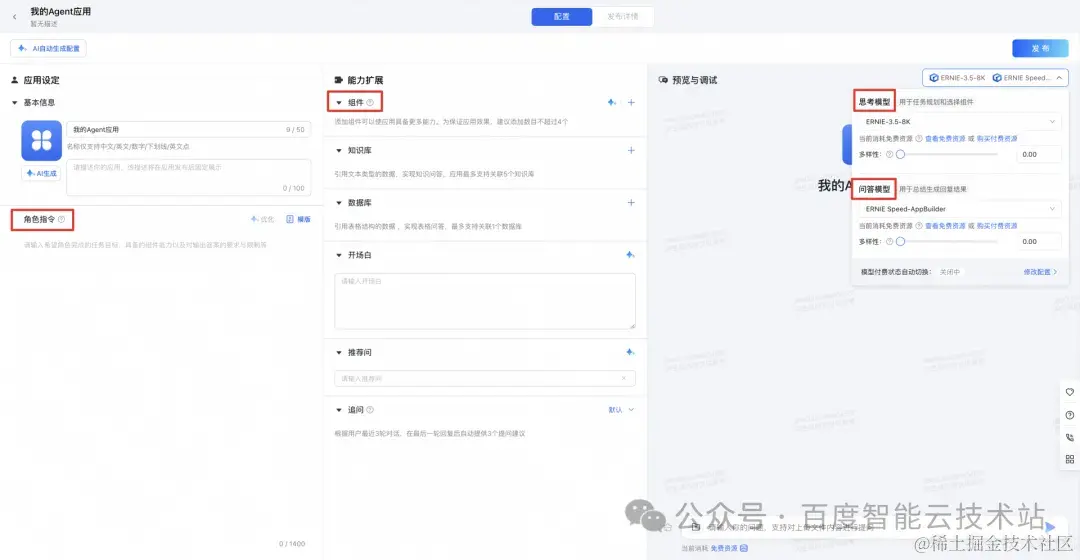Click info icon after 思考模型 当前消耗免费资源

919,138
